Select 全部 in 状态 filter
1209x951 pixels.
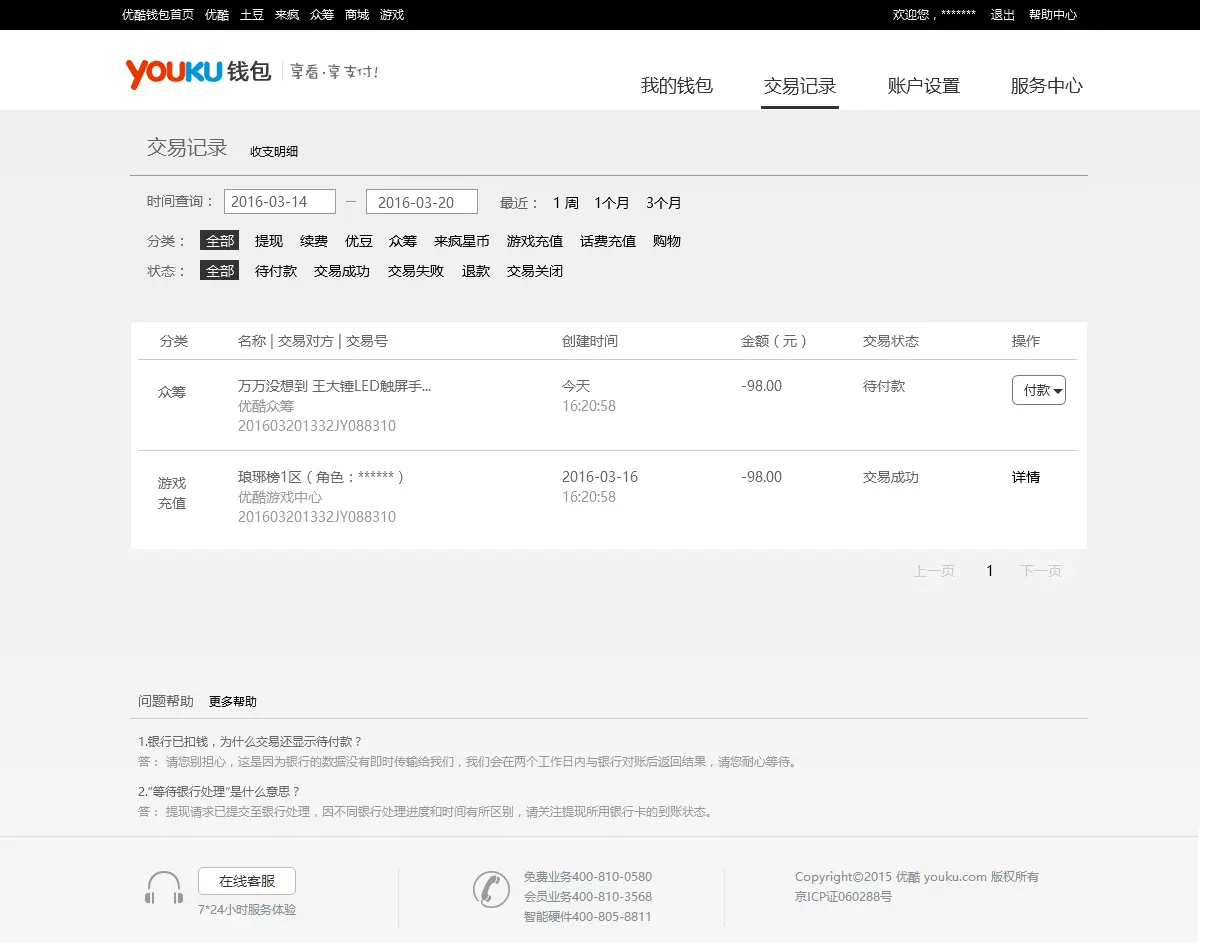coord(220,271)
